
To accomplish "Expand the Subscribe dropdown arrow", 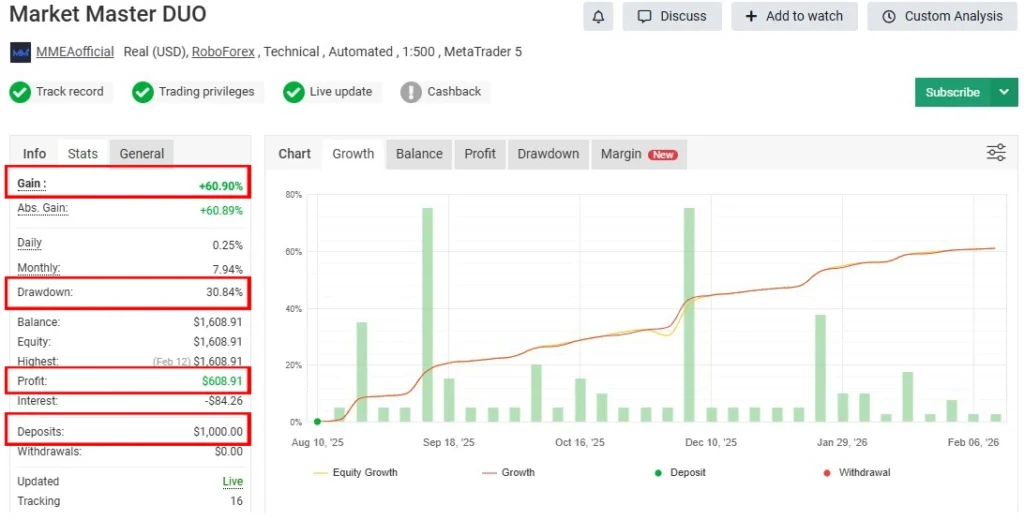I will pos(1004,92).
